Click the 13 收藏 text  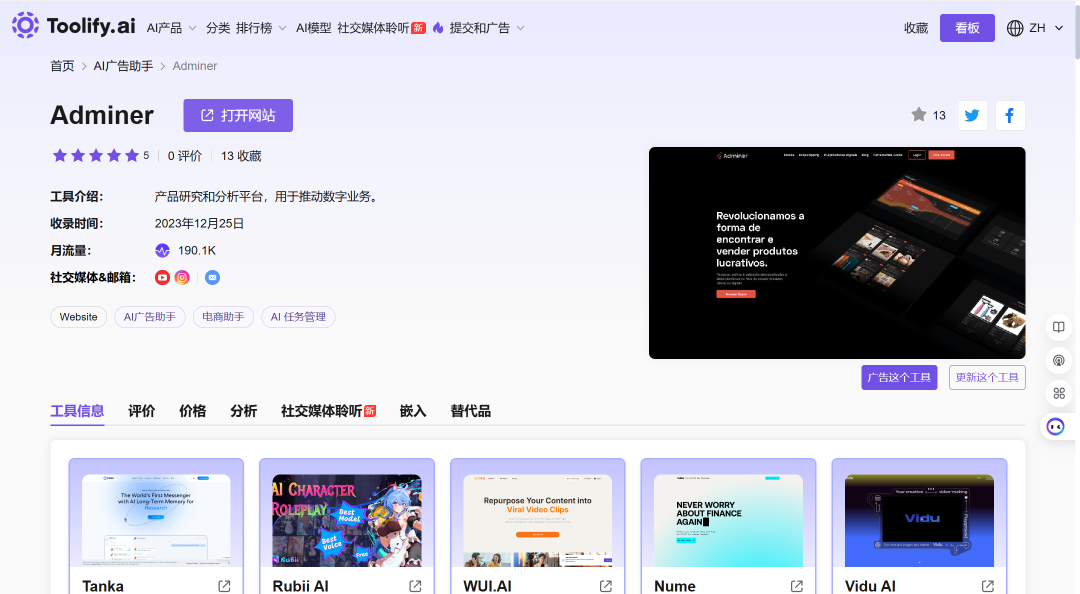(x=241, y=156)
